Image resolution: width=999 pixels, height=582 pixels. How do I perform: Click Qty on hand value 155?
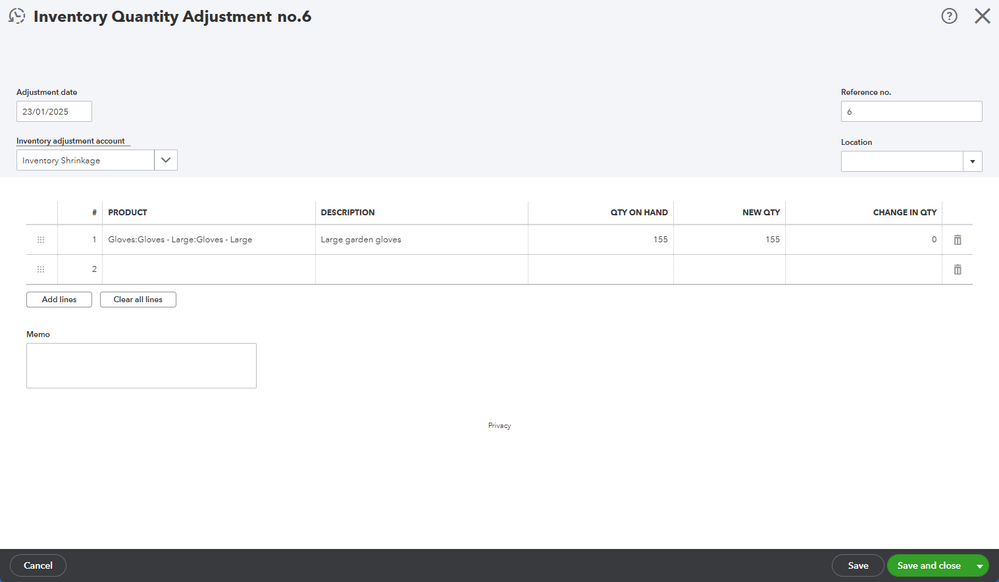[660, 240]
